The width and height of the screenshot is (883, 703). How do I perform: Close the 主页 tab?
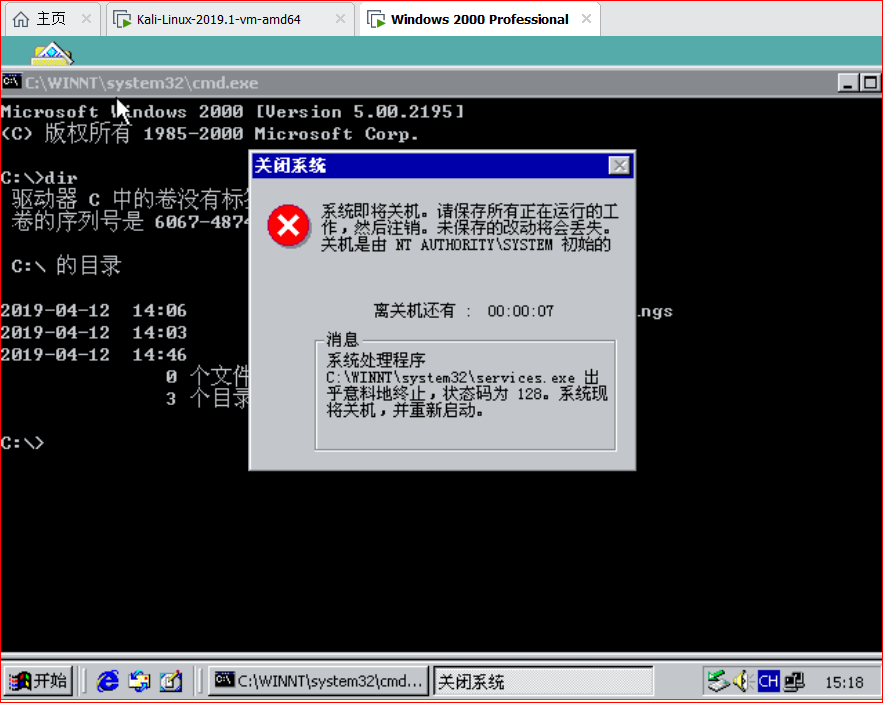pyautogui.click(x=86, y=19)
